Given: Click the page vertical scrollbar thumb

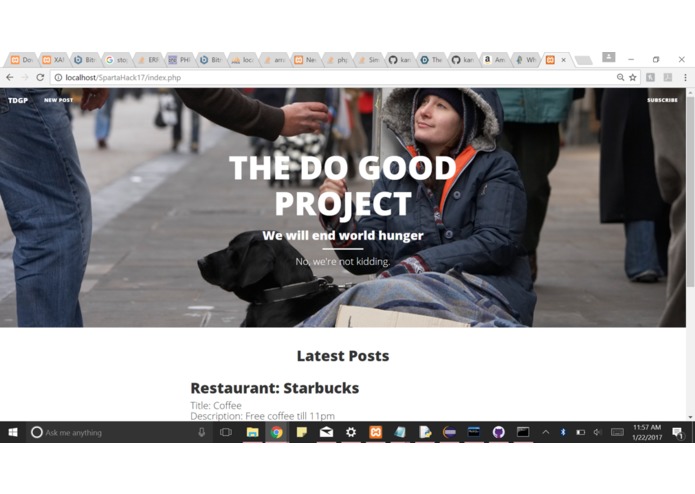Looking at the screenshot, I should [690, 191].
